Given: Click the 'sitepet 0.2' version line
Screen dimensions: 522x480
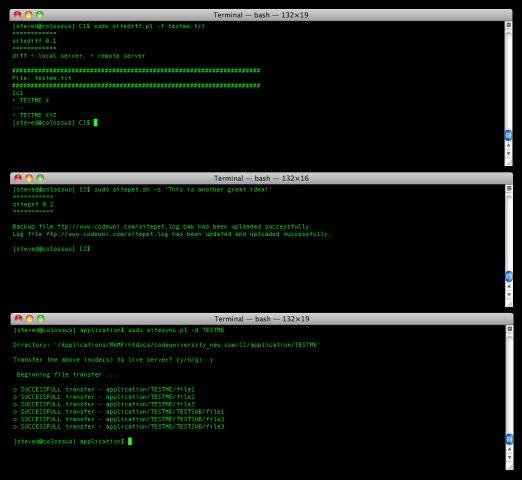Looking at the screenshot, I should pos(33,204).
